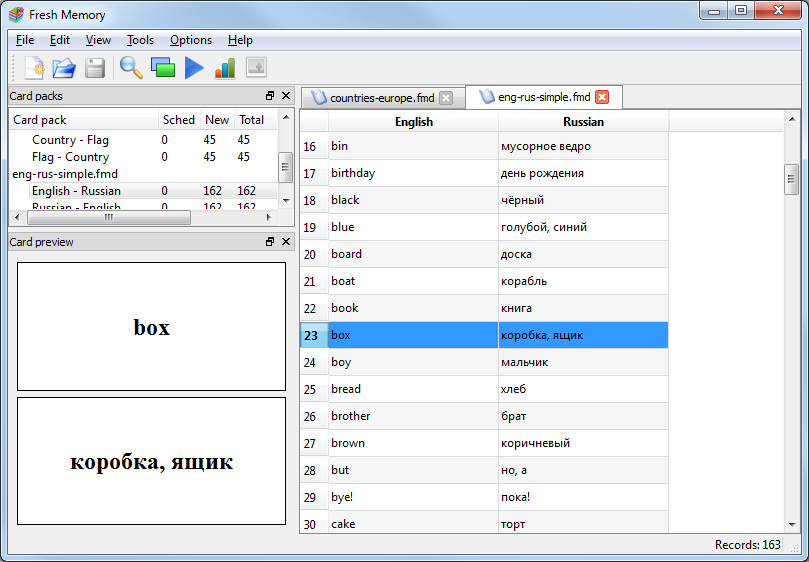This screenshot has height=562, width=809.
Task: Click the Sched column header
Action: point(179,120)
